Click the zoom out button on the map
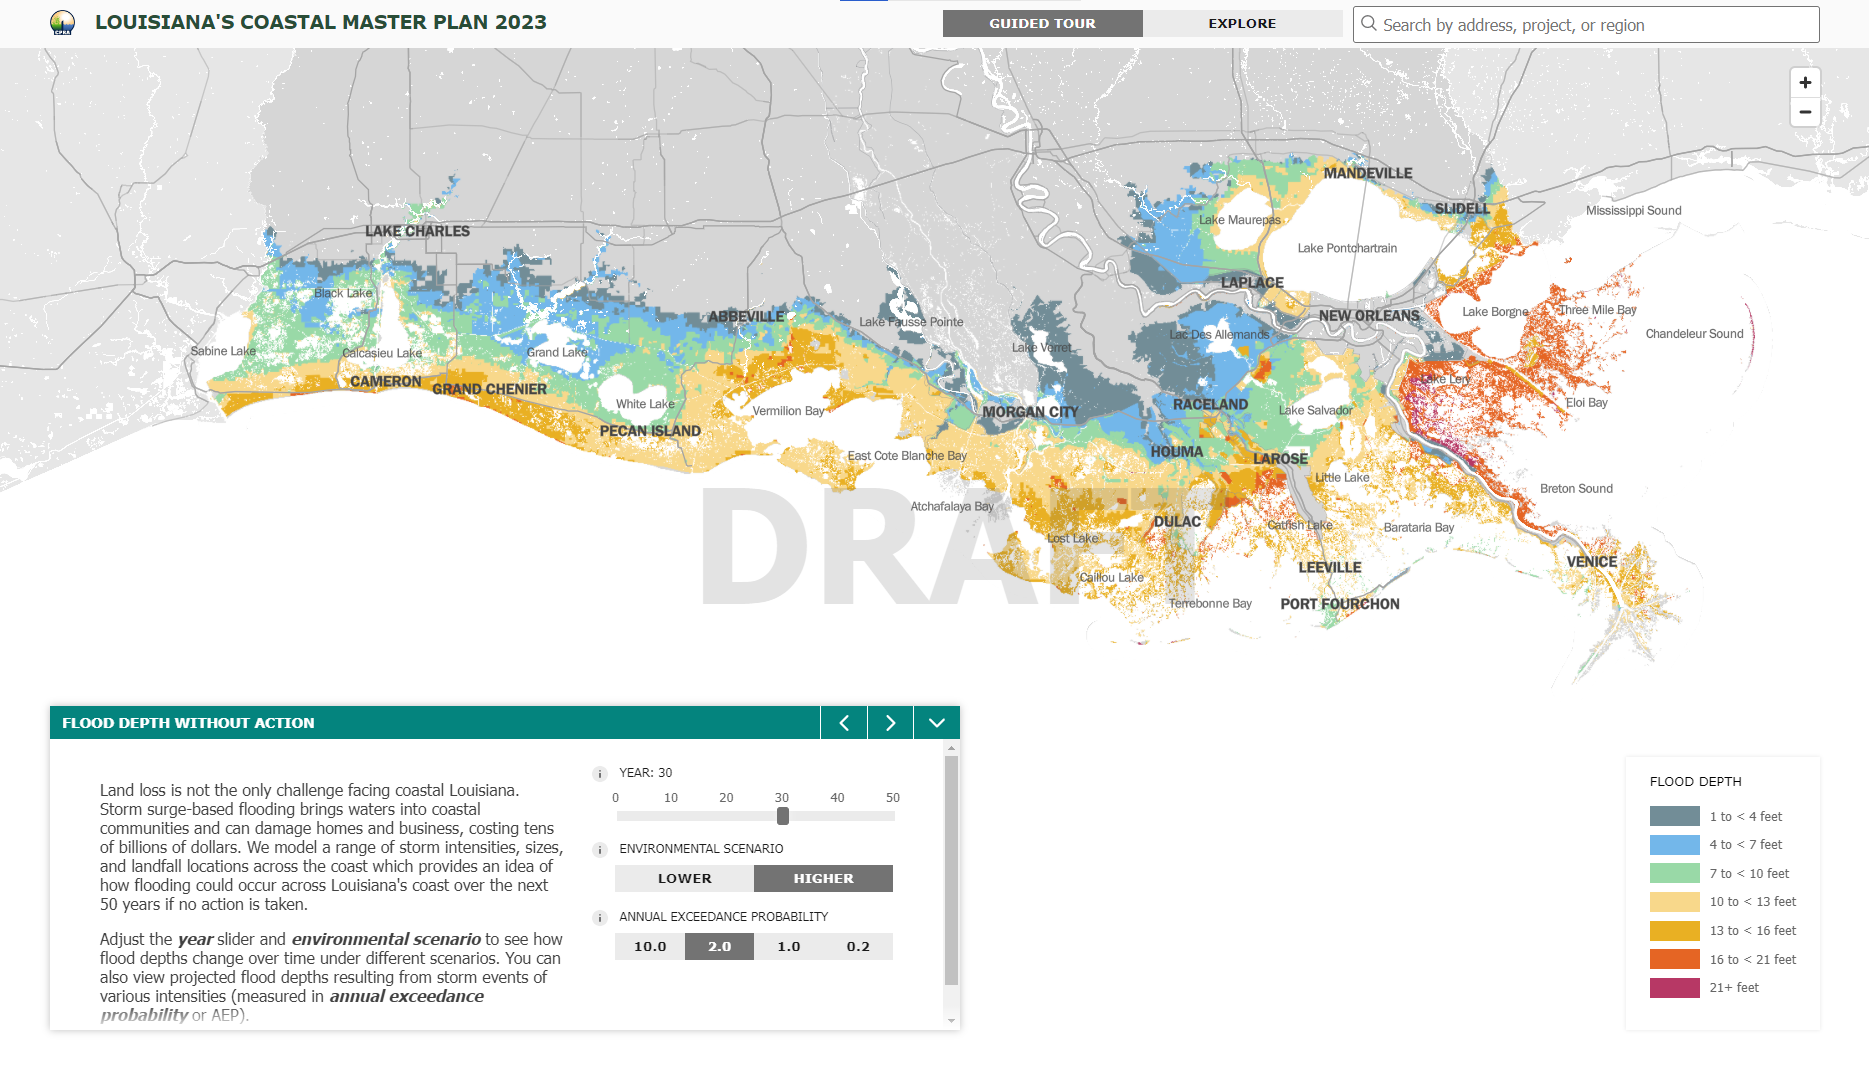This screenshot has width=1869, height=1080. [1805, 113]
